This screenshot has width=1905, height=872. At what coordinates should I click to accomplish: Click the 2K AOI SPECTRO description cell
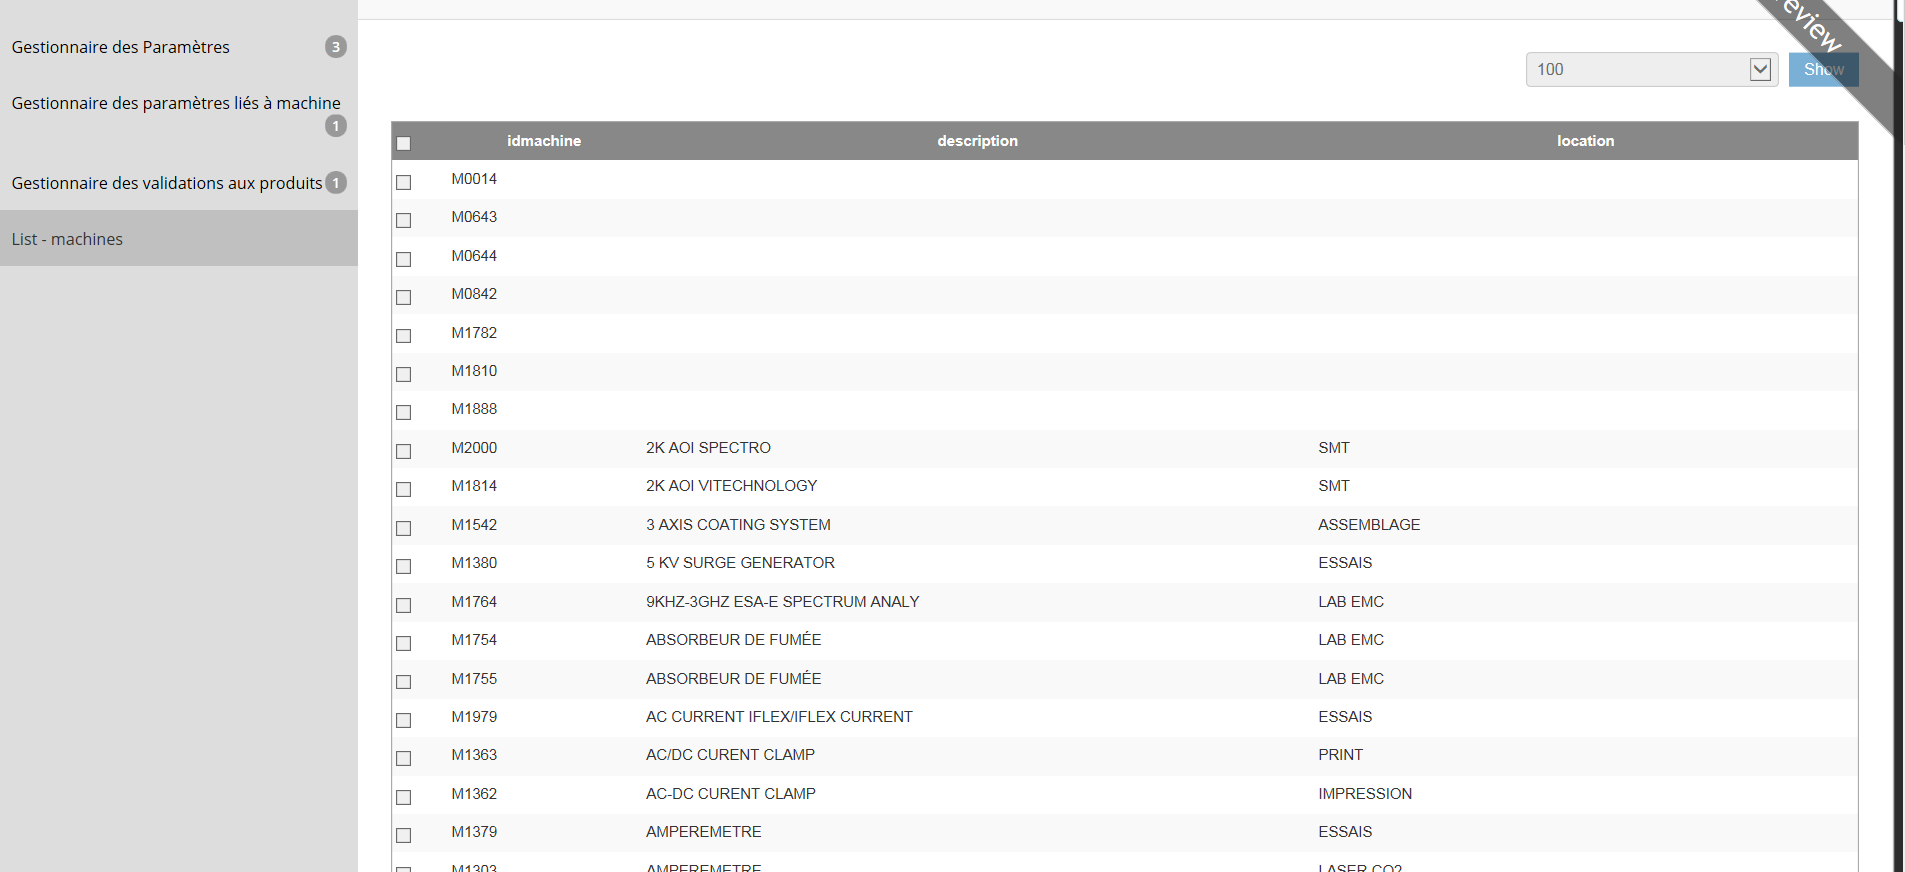pos(708,448)
